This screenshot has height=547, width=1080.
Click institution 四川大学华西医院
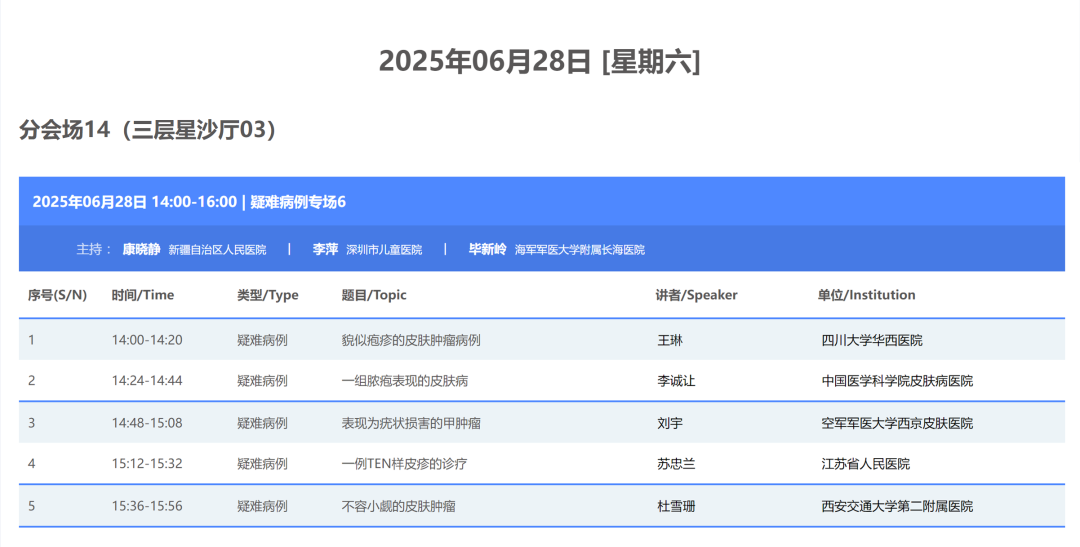872,340
